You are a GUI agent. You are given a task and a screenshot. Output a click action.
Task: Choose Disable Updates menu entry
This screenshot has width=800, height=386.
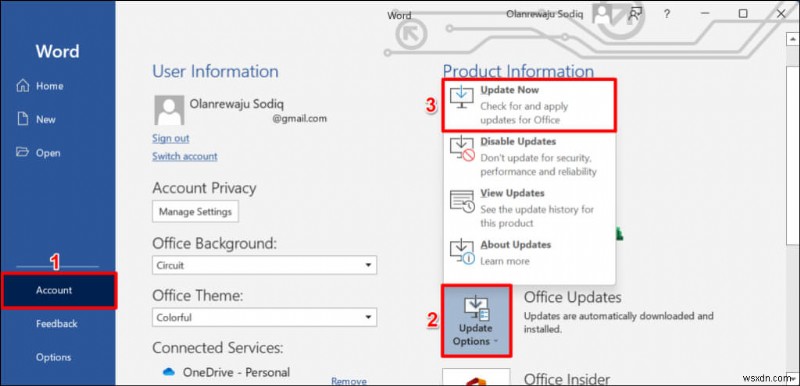[x=529, y=157]
